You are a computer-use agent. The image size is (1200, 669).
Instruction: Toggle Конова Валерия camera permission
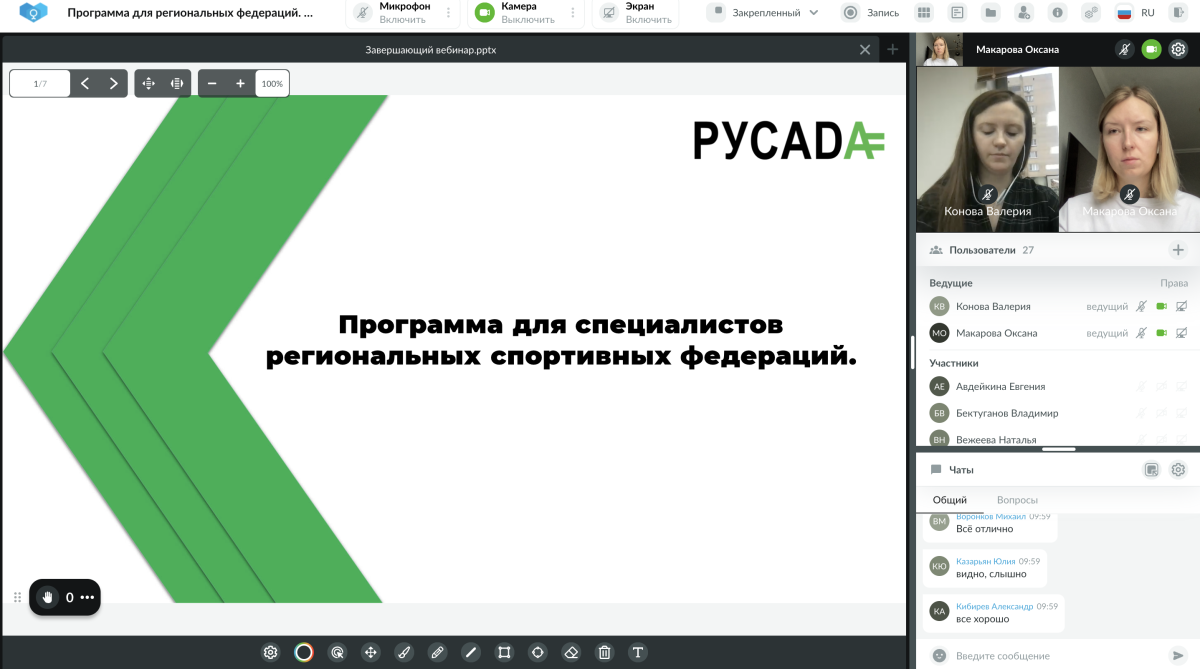pyautogui.click(x=1161, y=306)
